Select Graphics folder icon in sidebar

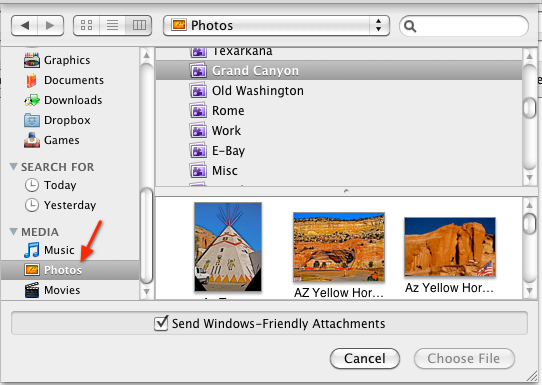32,60
